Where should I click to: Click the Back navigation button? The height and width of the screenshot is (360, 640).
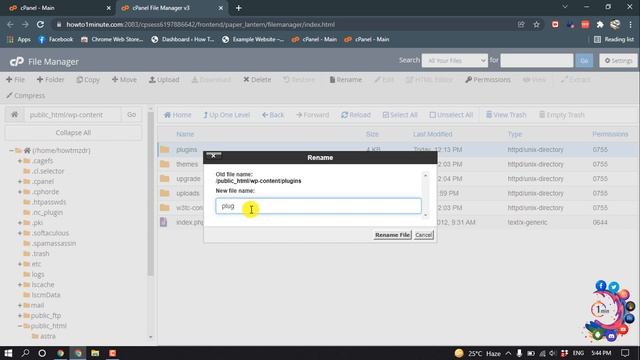[273, 115]
